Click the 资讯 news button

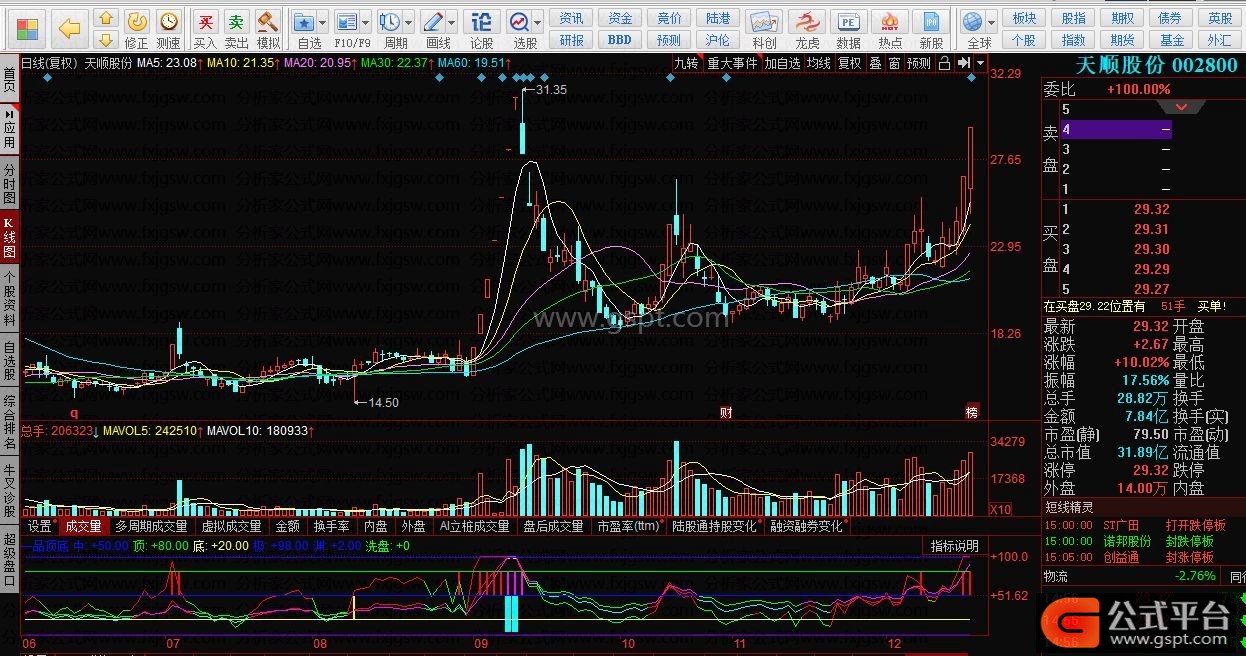tap(572, 18)
